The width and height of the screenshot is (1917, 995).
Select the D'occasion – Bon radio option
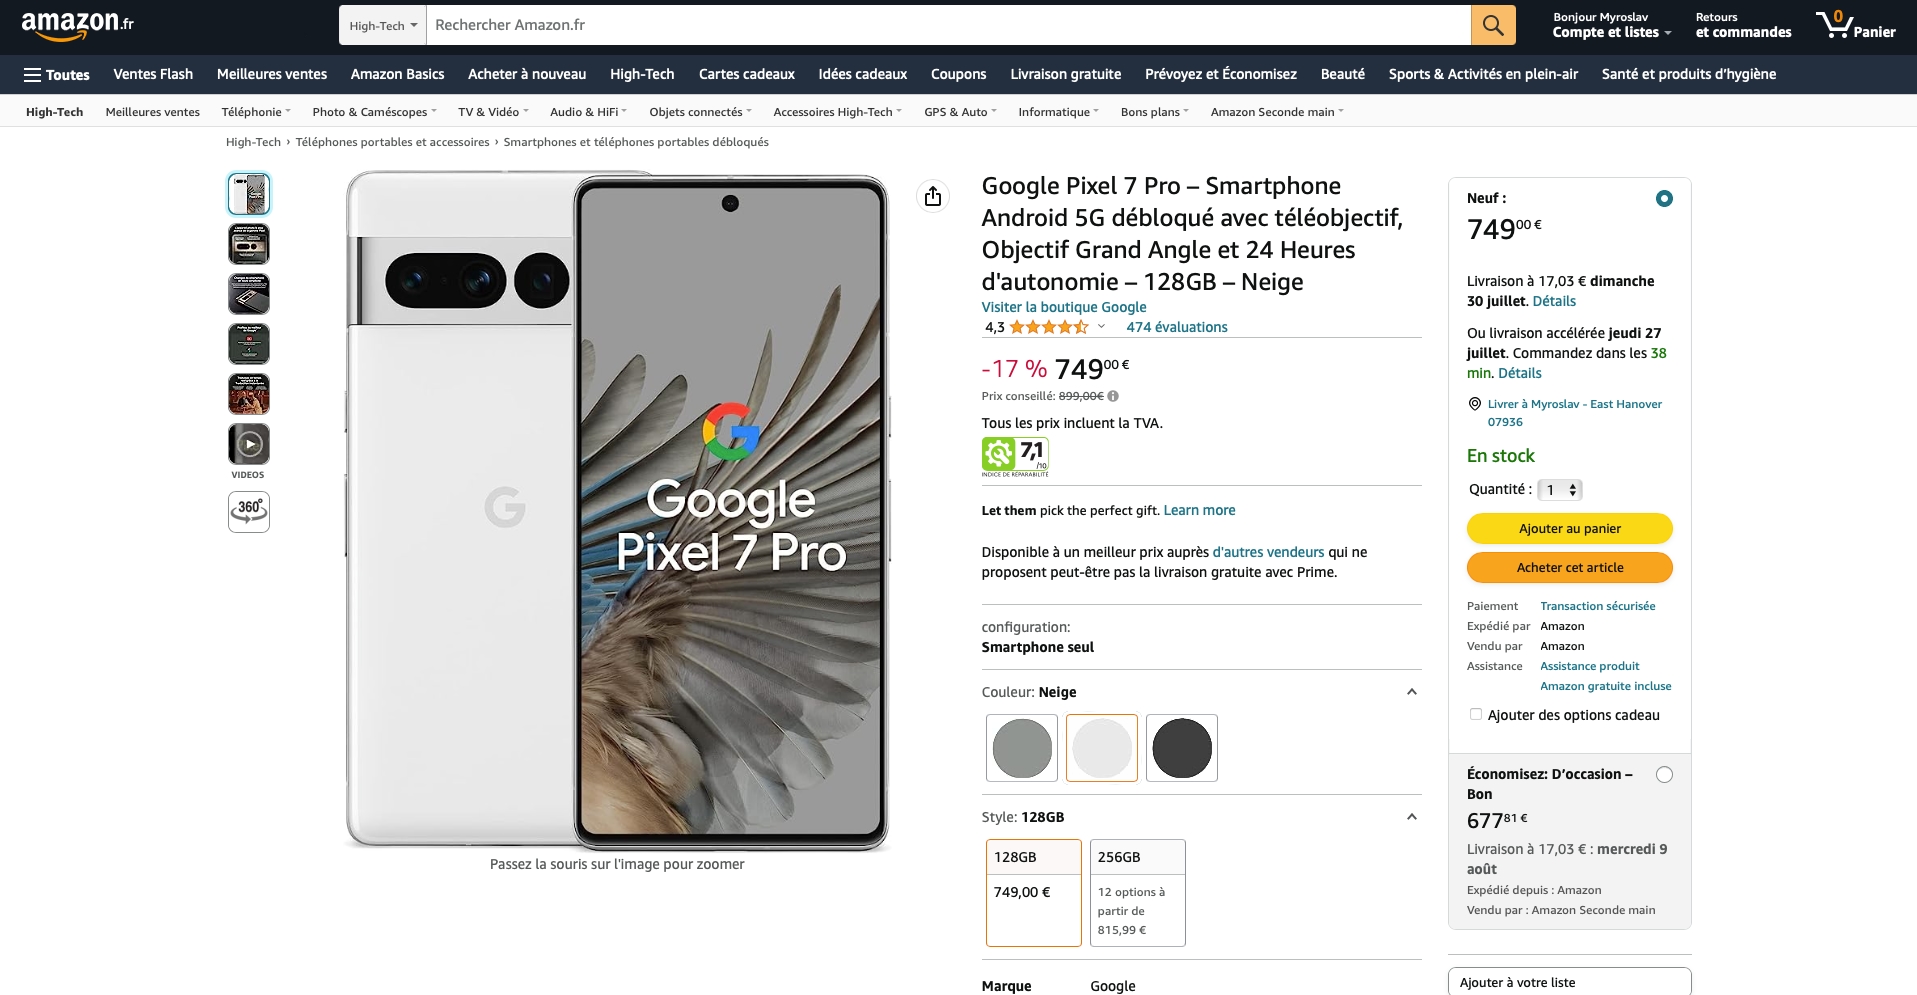click(x=1664, y=775)
